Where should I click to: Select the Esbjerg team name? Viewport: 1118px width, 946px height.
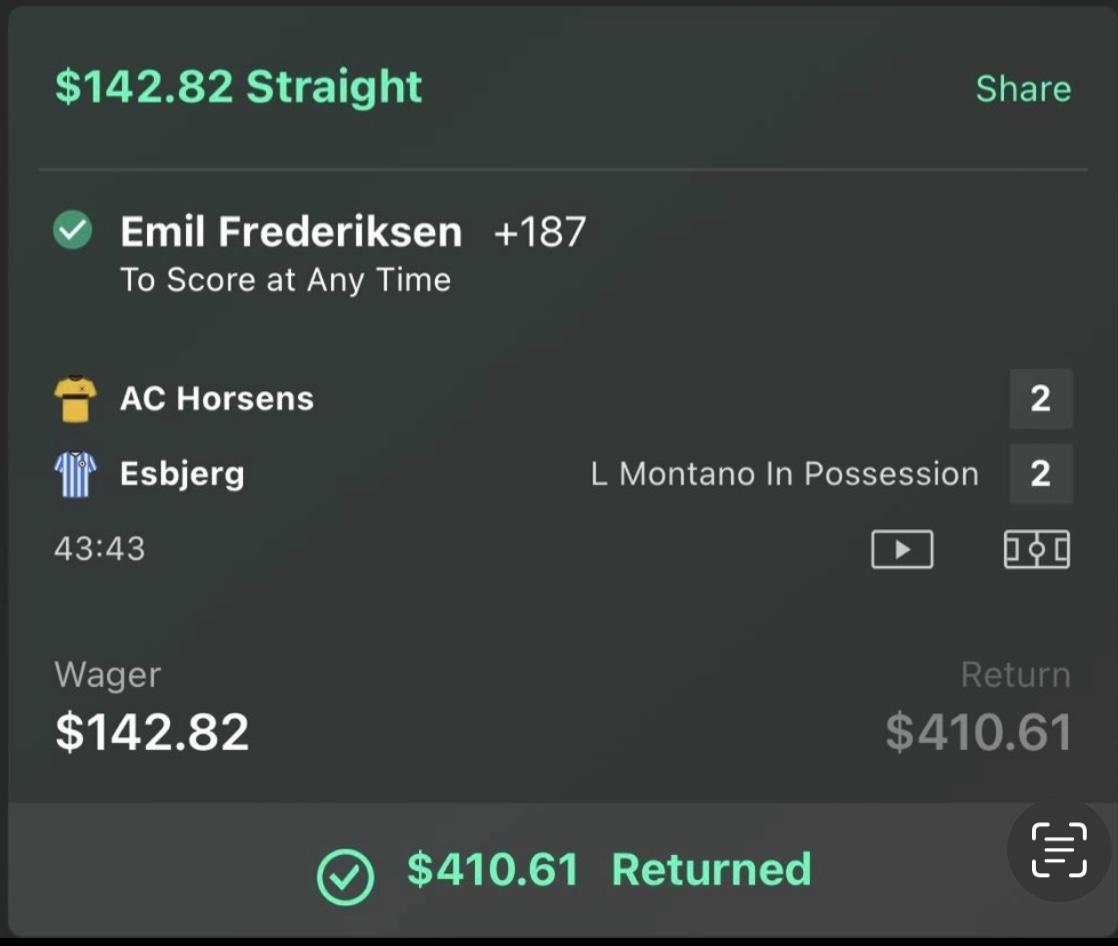[x=182, y=474]
